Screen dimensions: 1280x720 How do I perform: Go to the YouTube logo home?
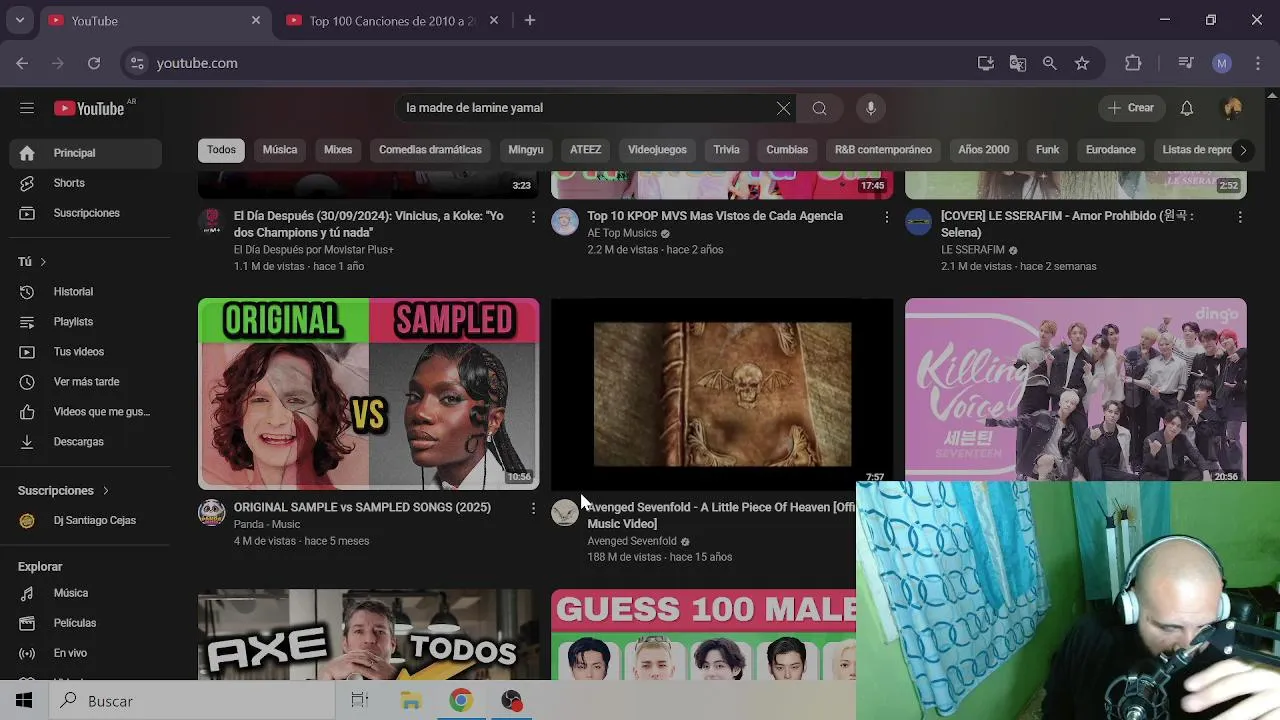pyautogui.click(x=89, y=108)
